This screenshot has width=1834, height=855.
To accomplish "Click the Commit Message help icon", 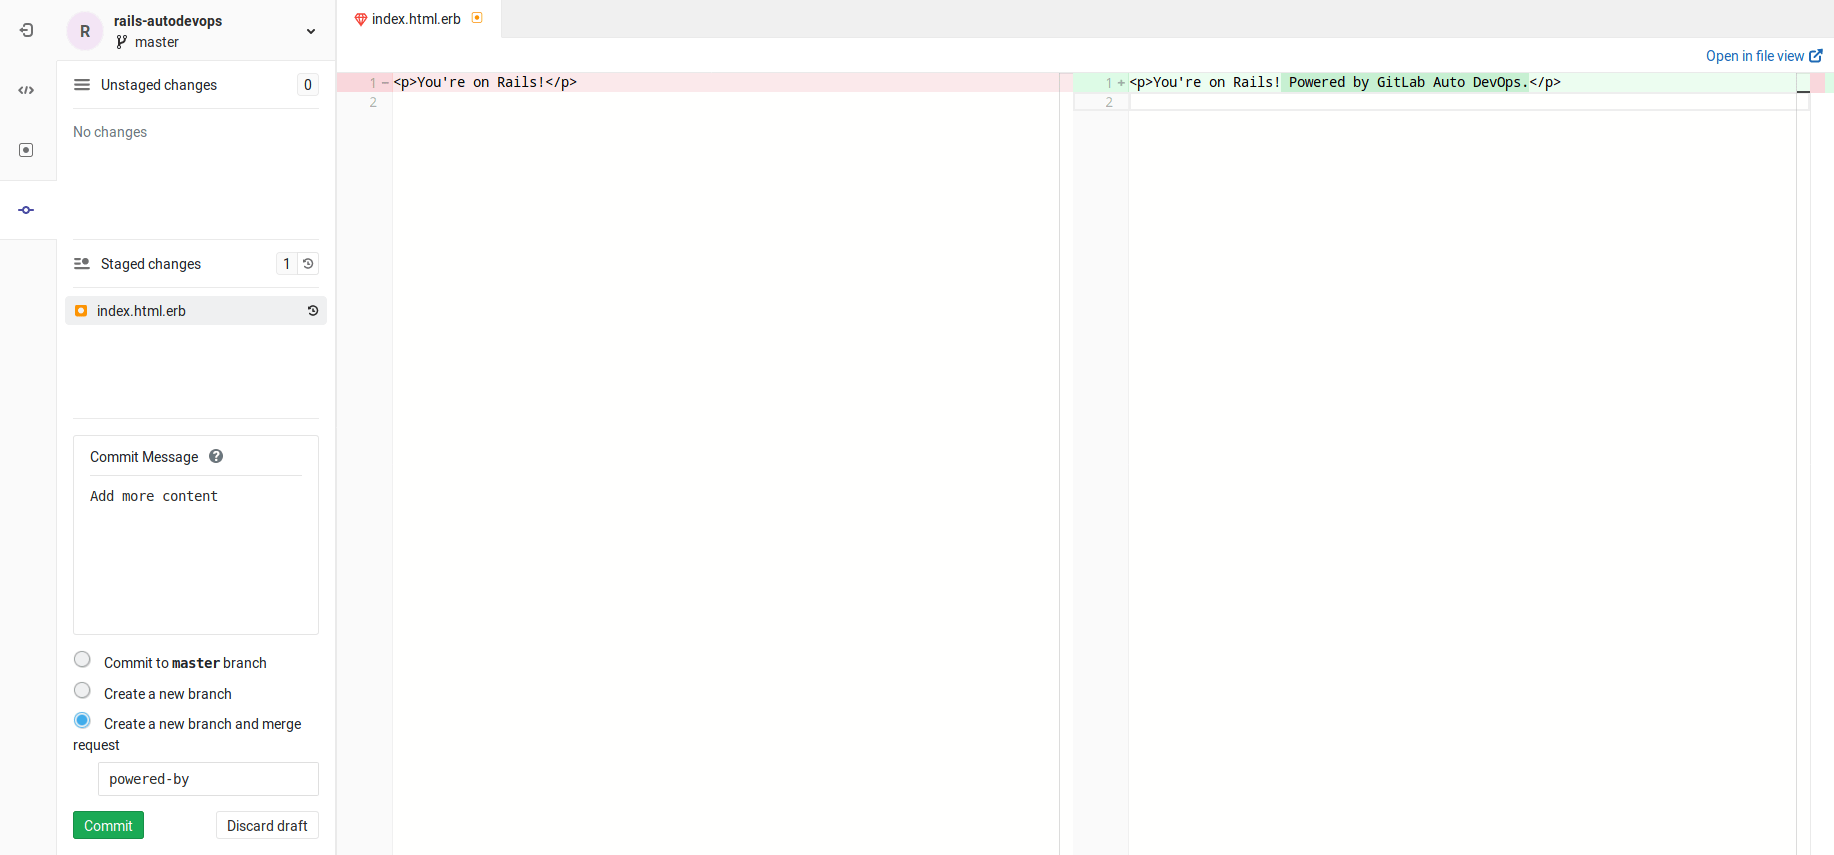I will [x=216, y=457].
